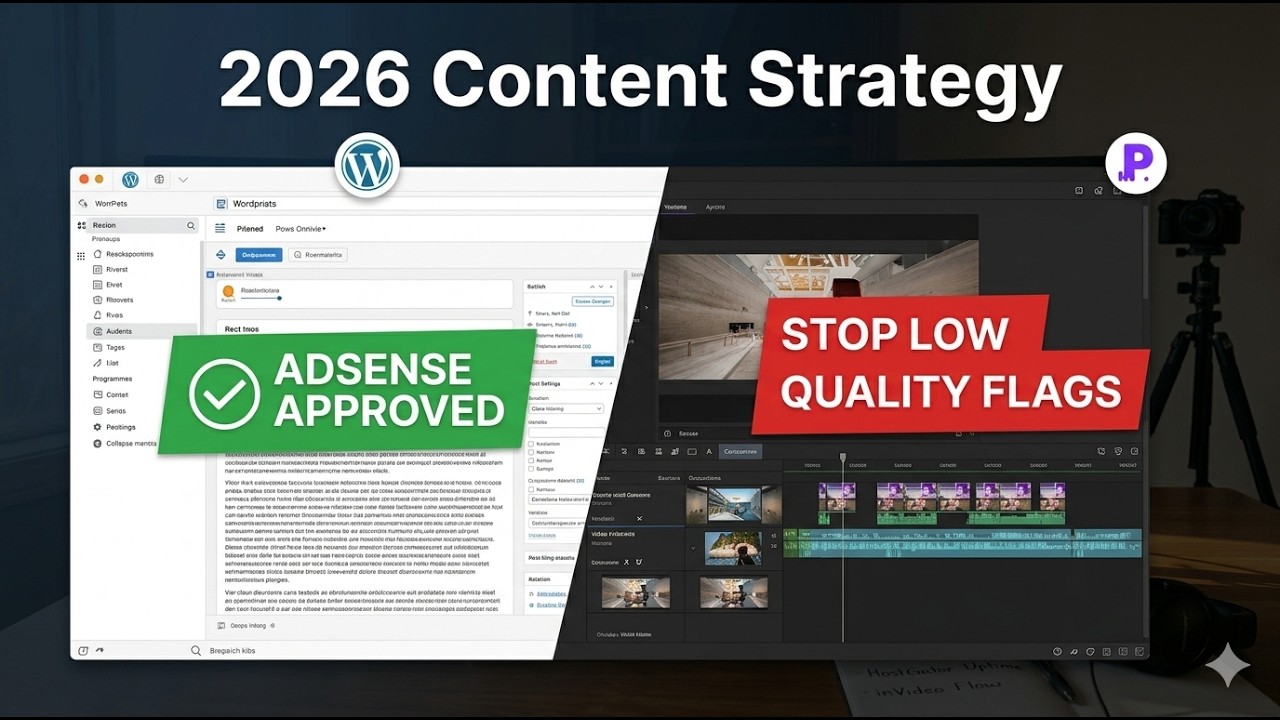Select the Elvet sidebar item
The width and height of the screenshot is (1280, 720).
coord(107,285)
